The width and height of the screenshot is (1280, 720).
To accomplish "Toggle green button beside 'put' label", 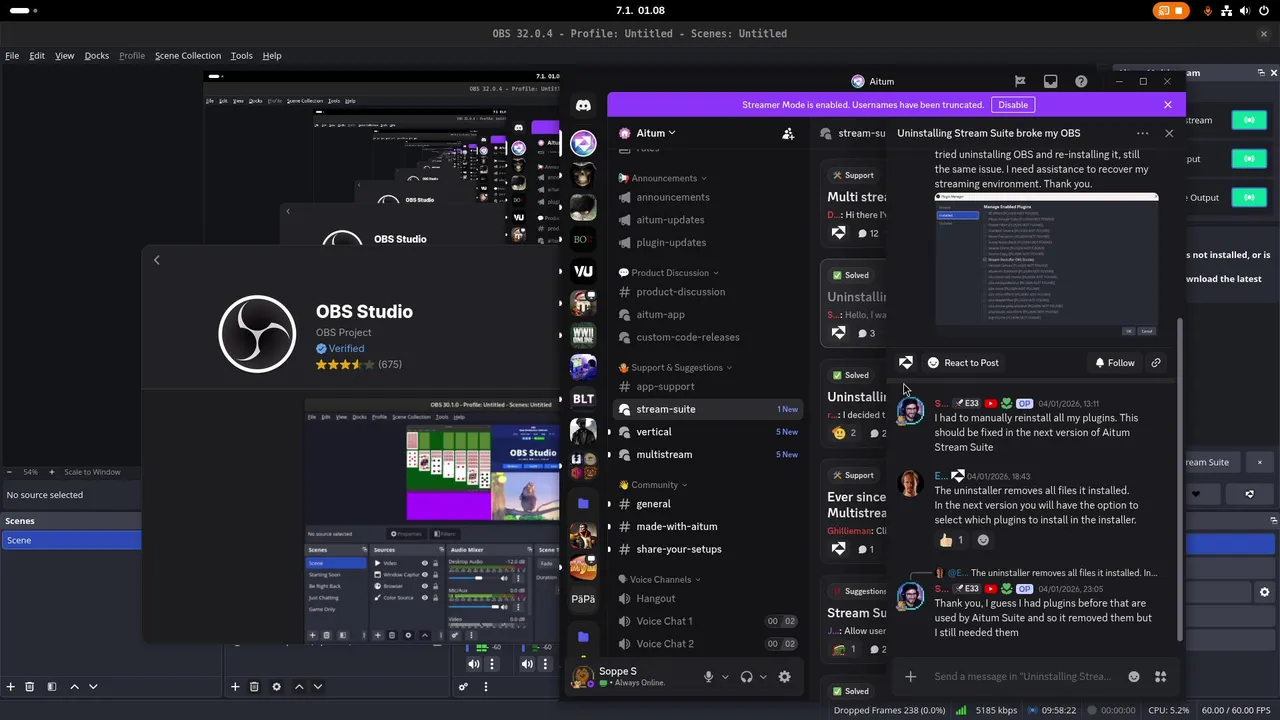I will coord(1249,159).
